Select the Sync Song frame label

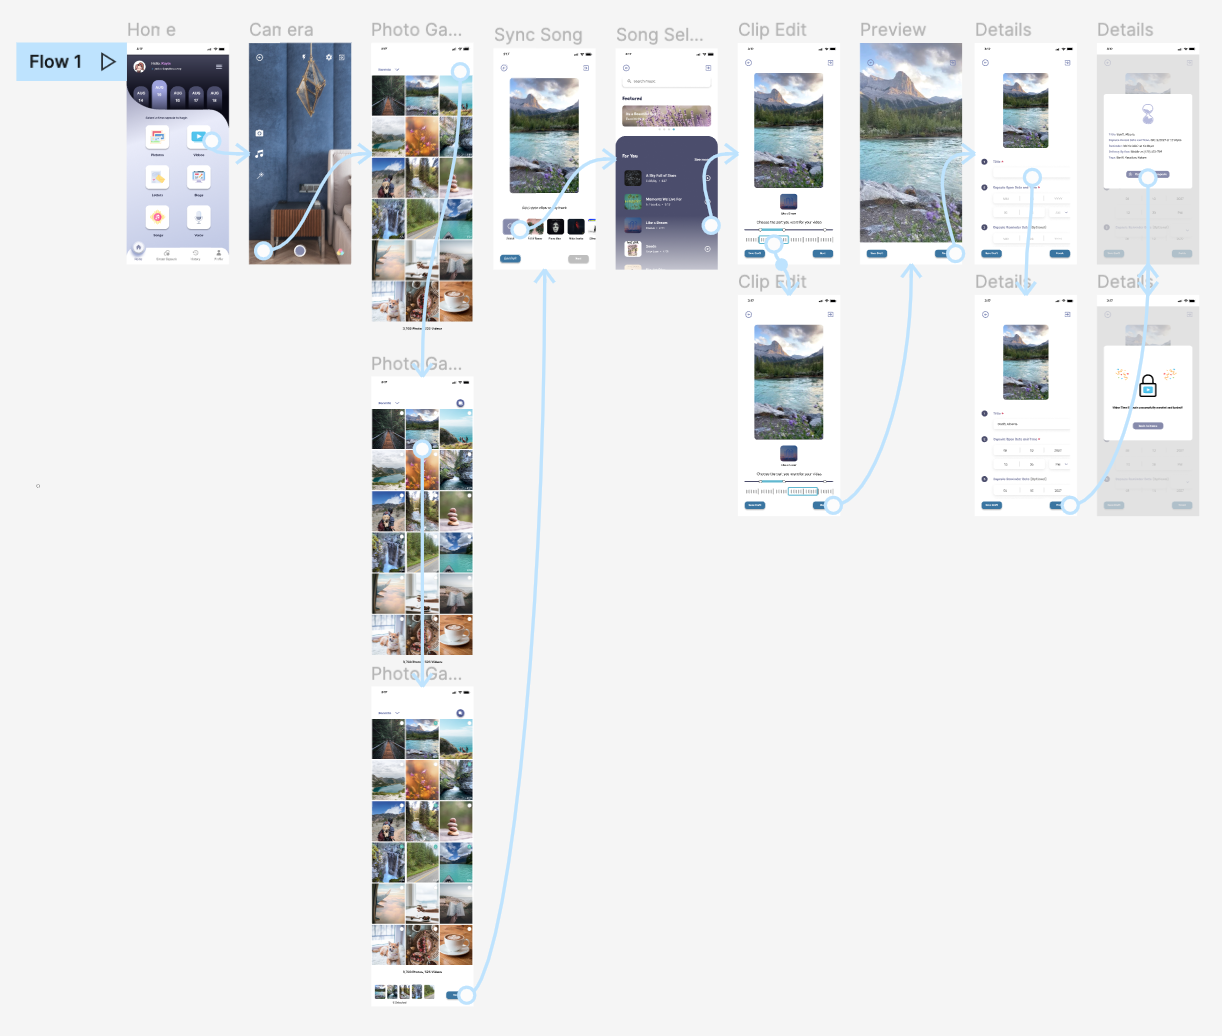(538, 35)
